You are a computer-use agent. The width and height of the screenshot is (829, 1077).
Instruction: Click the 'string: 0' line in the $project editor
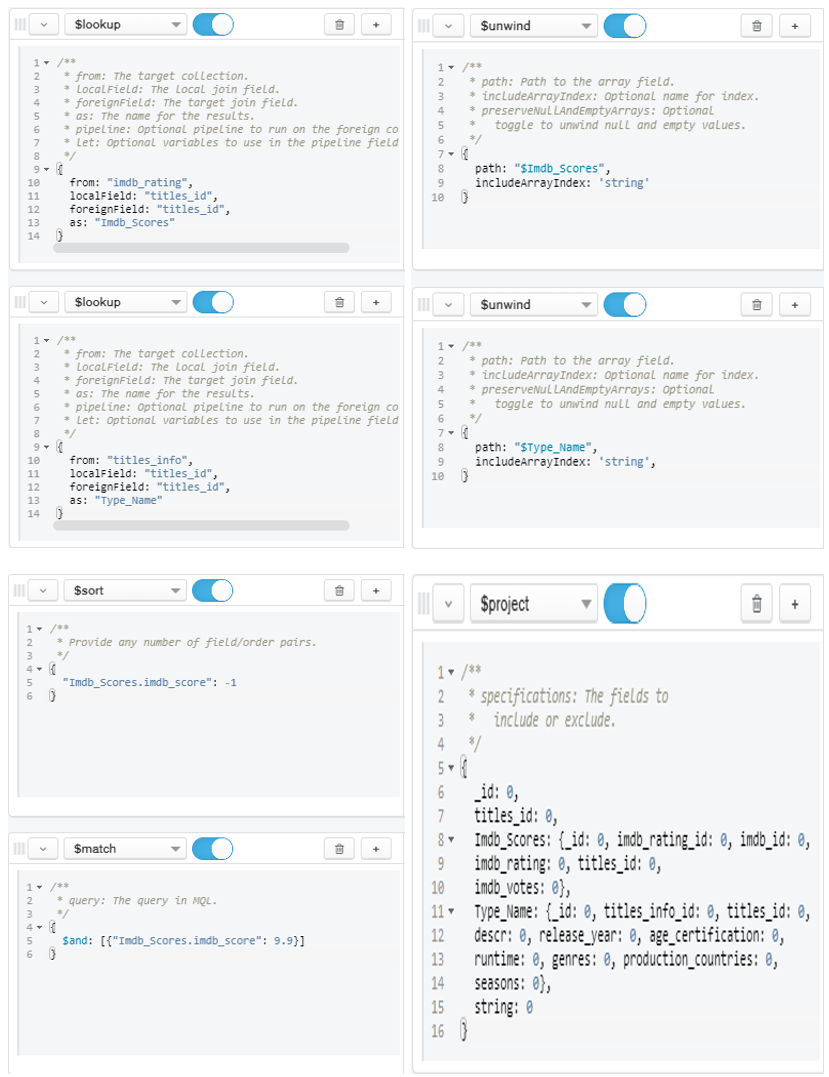pyautogui.click(x=503, y=1007)
